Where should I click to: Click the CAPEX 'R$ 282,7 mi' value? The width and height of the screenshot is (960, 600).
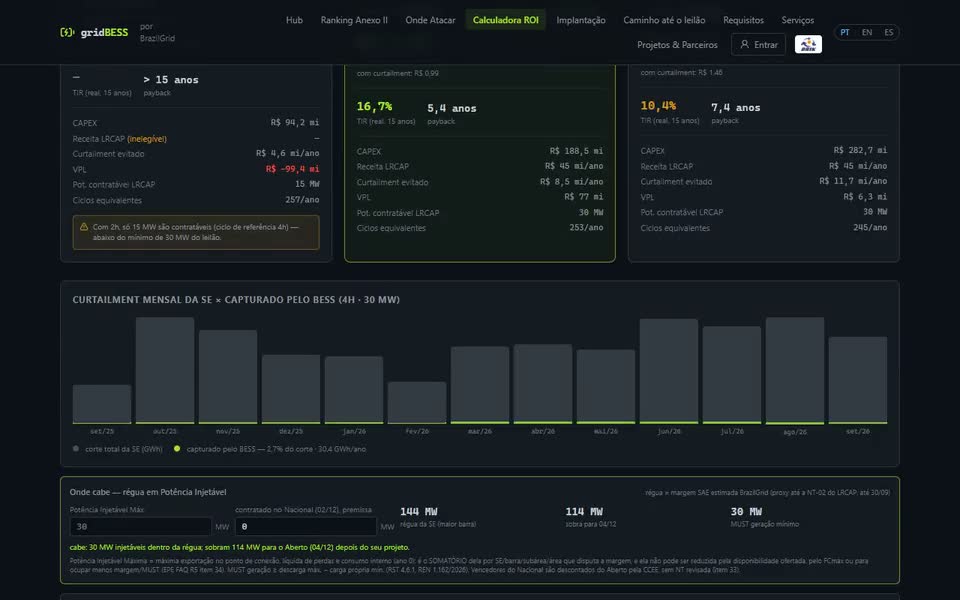[860, 150]
